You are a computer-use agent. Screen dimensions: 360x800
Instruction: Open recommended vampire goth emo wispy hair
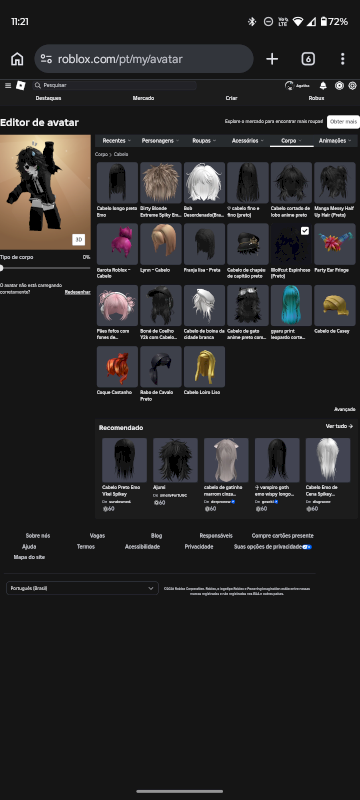click(277, 460)
